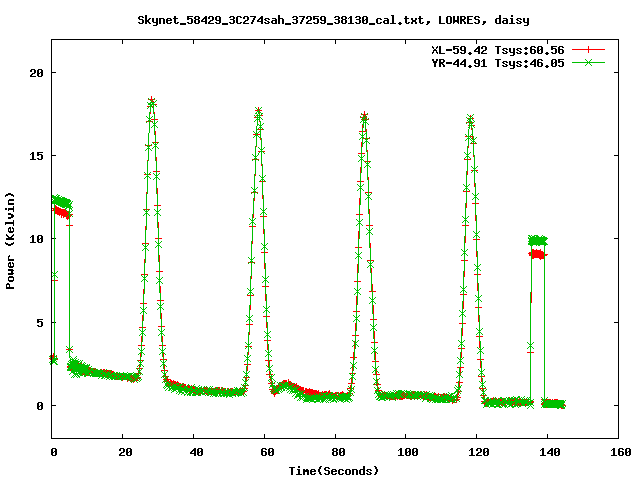The height and width of the screenshot is (480, 640).
Task: Click the green calibration plateau near 137 seconds
Action: pyautogui.click(x=538, y=240)
